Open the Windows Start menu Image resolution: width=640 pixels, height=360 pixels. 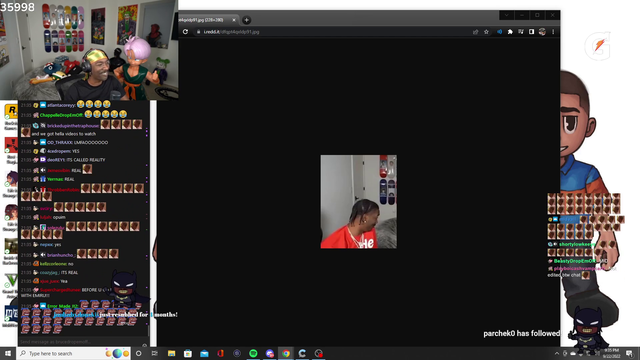coord(8,353)
